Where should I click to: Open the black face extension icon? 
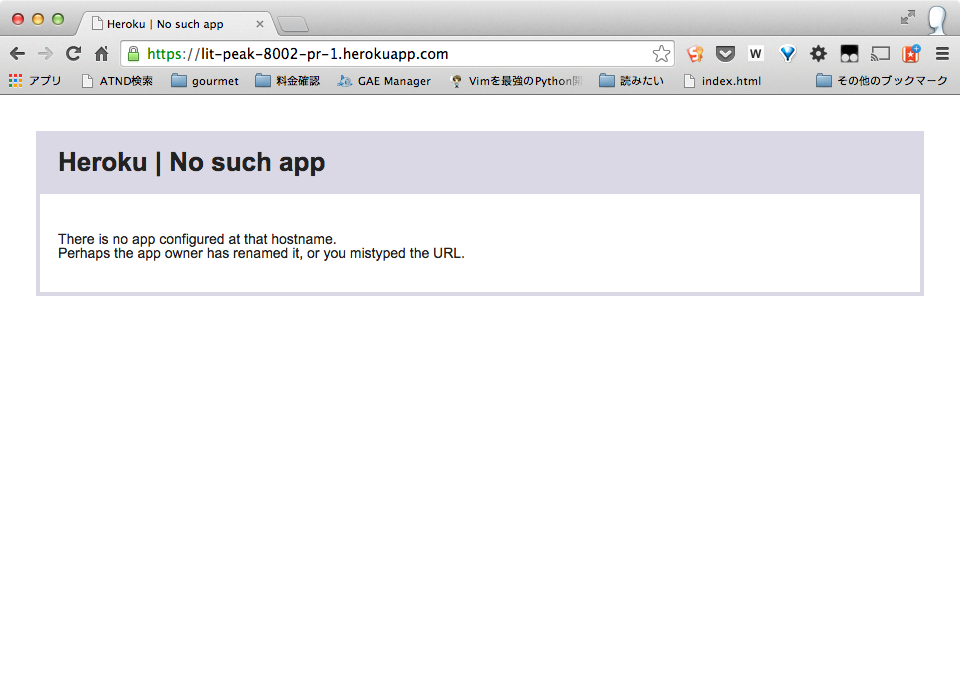[x=849, y=54]
